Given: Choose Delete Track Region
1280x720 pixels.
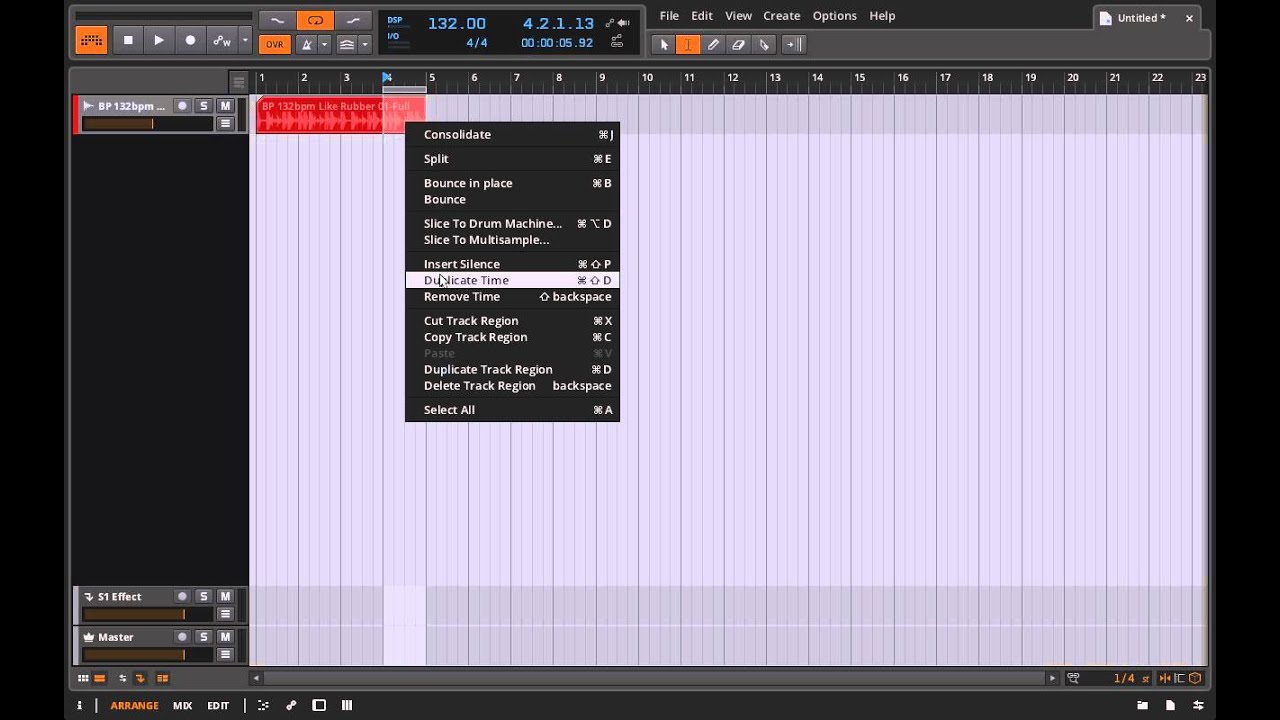Looking at the screenshot, I should pos(512,385).
